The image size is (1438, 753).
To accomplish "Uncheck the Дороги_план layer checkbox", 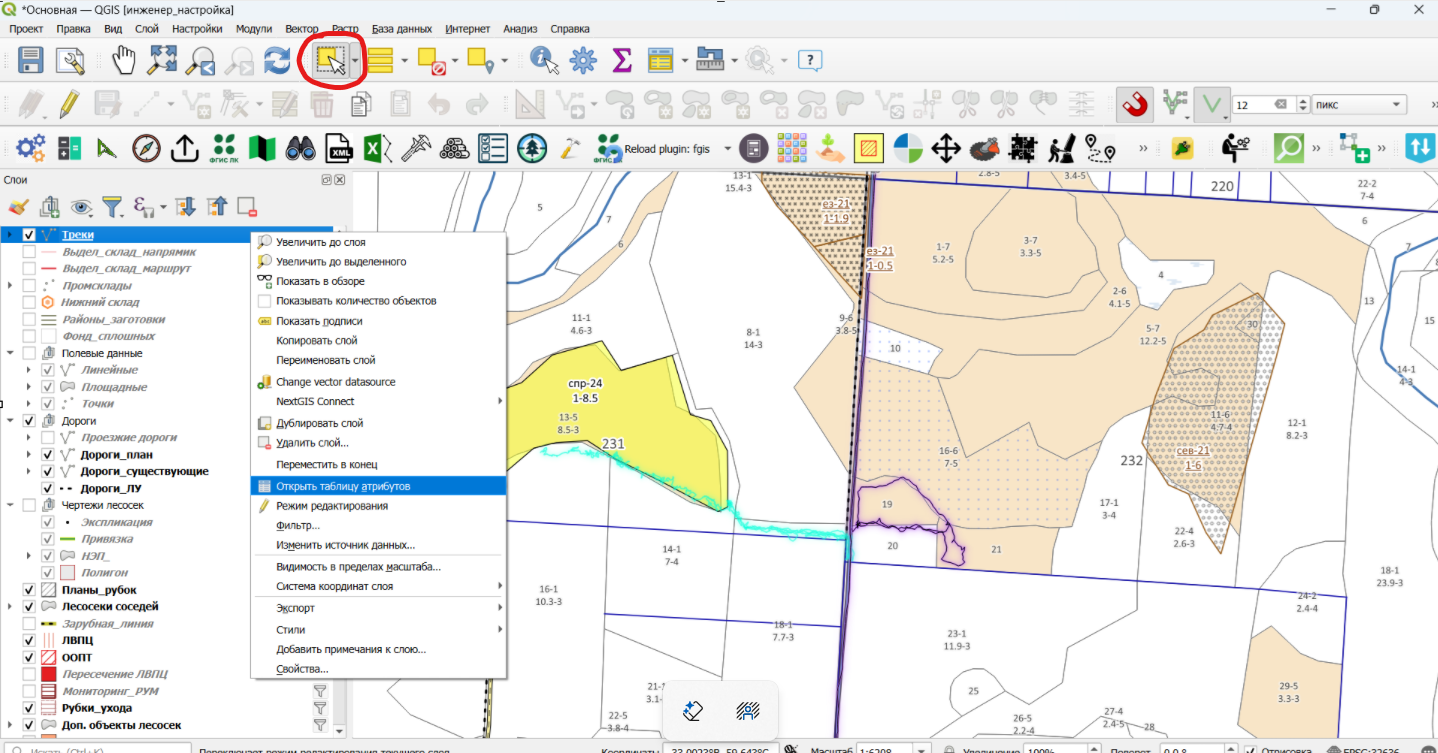I will tap(48, 454).
